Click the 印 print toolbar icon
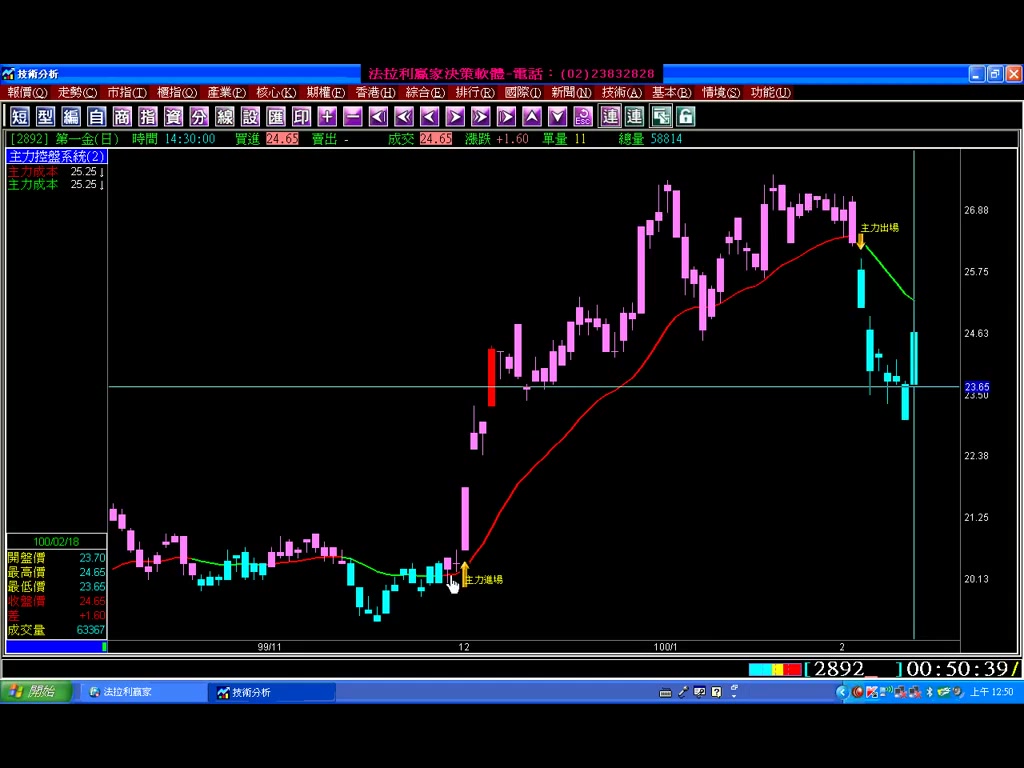 pos(301,117)
